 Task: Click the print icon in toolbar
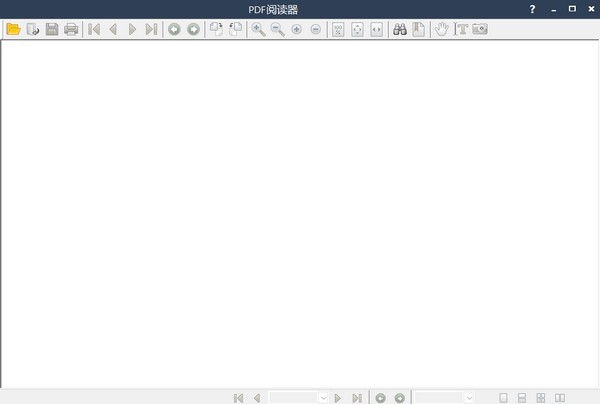pyautogui.click(x=71, y=29)
